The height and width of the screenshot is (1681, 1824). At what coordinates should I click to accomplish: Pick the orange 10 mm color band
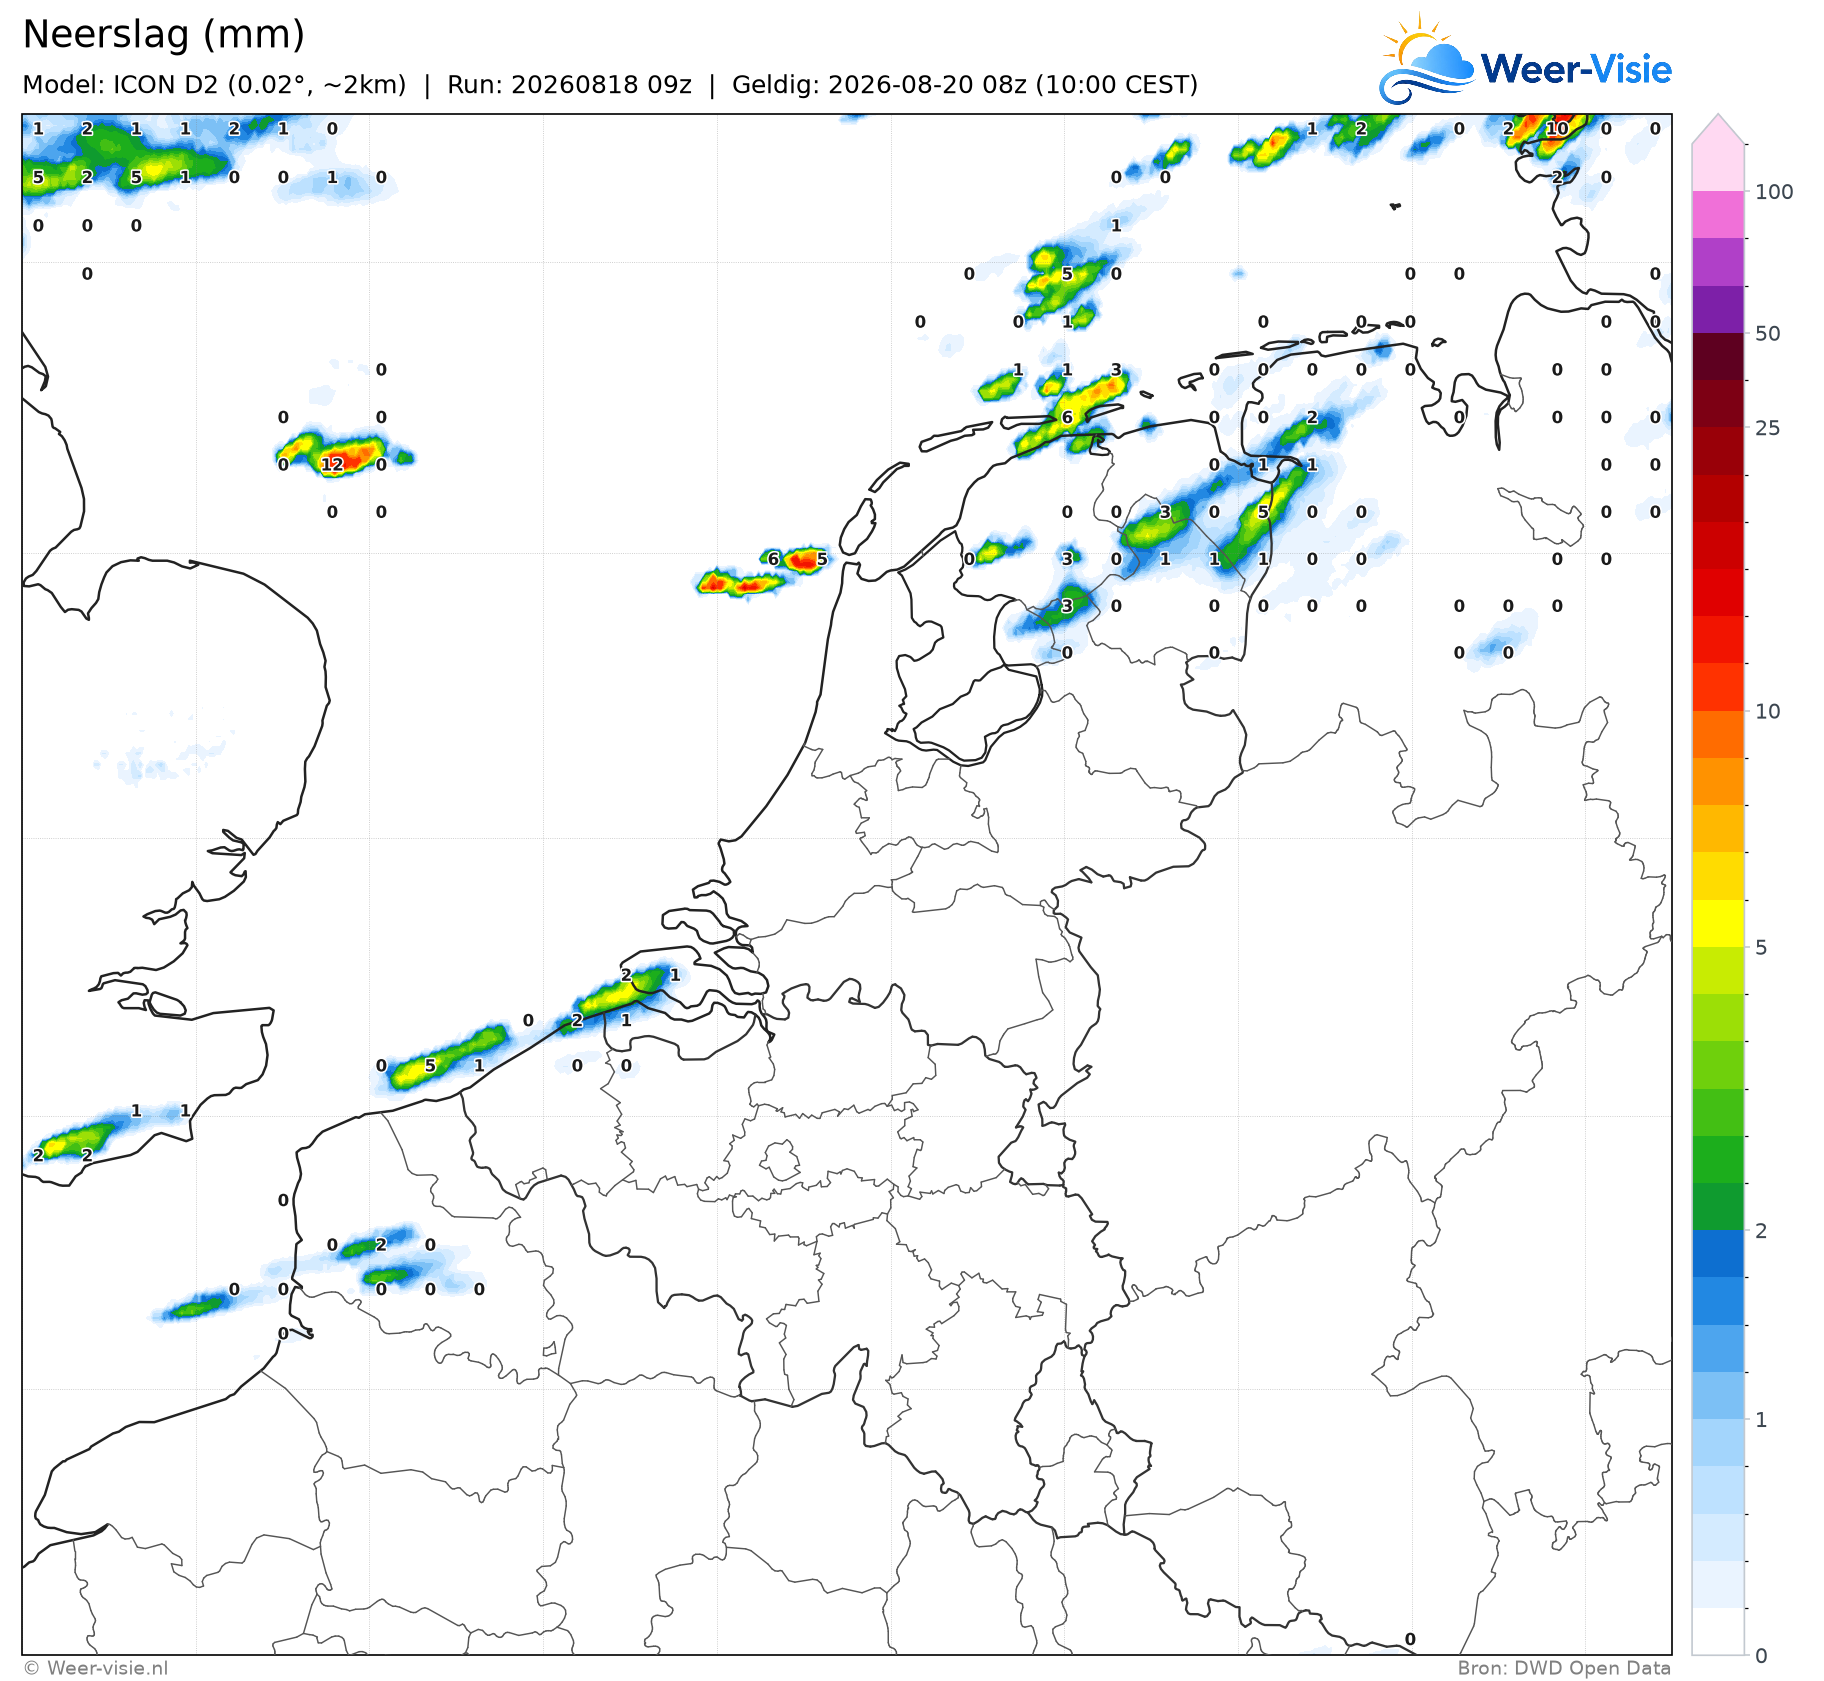tap(1718, 734)
